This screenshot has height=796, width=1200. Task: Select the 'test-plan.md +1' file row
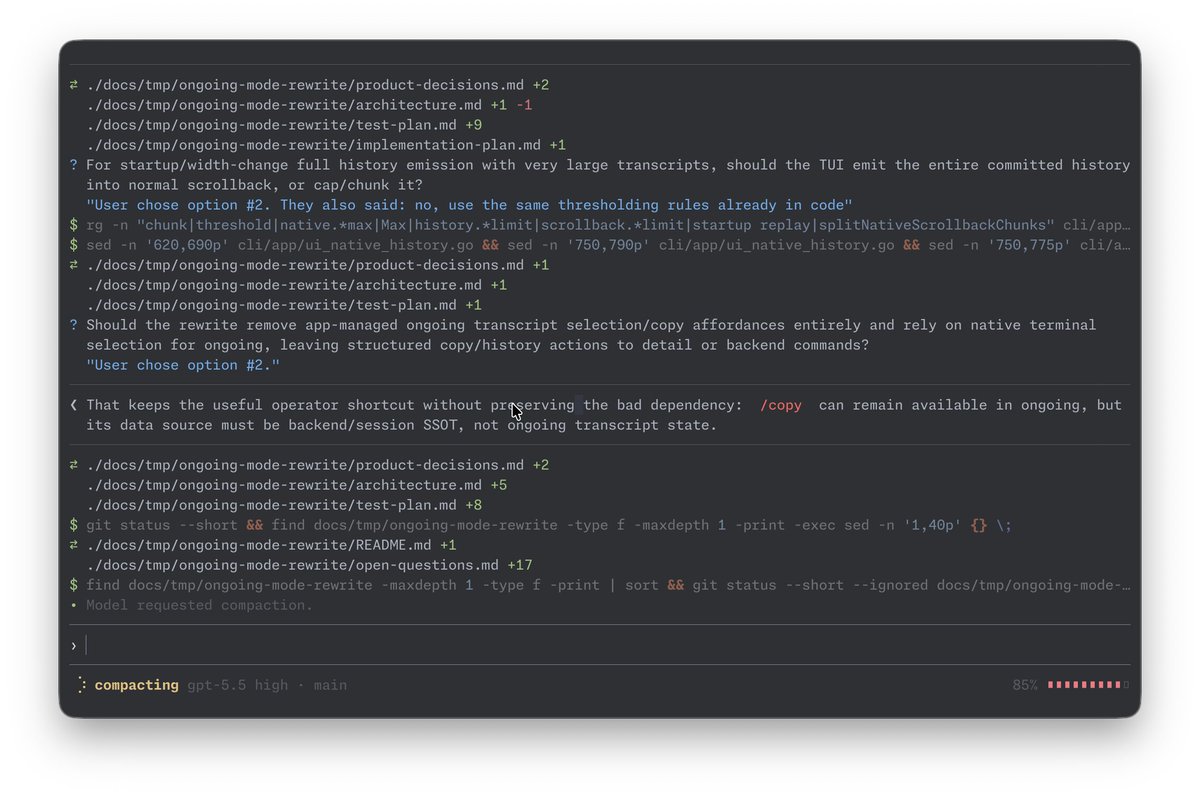pos(284,305)
